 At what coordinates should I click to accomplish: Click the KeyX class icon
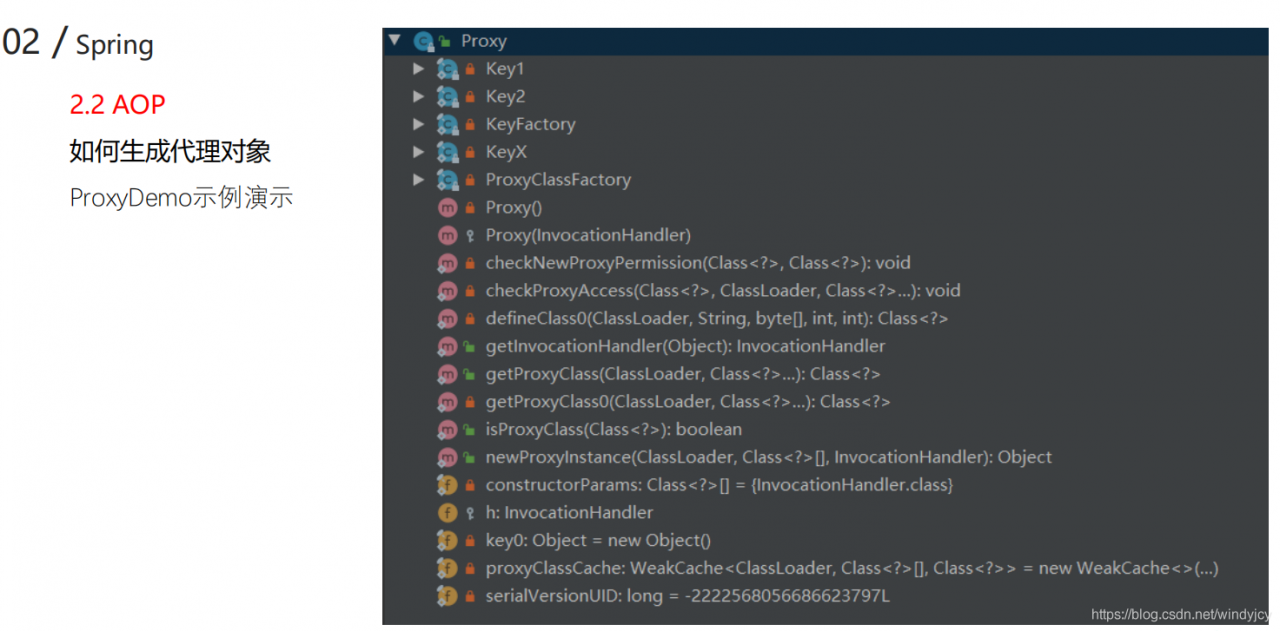coord(447,152)
